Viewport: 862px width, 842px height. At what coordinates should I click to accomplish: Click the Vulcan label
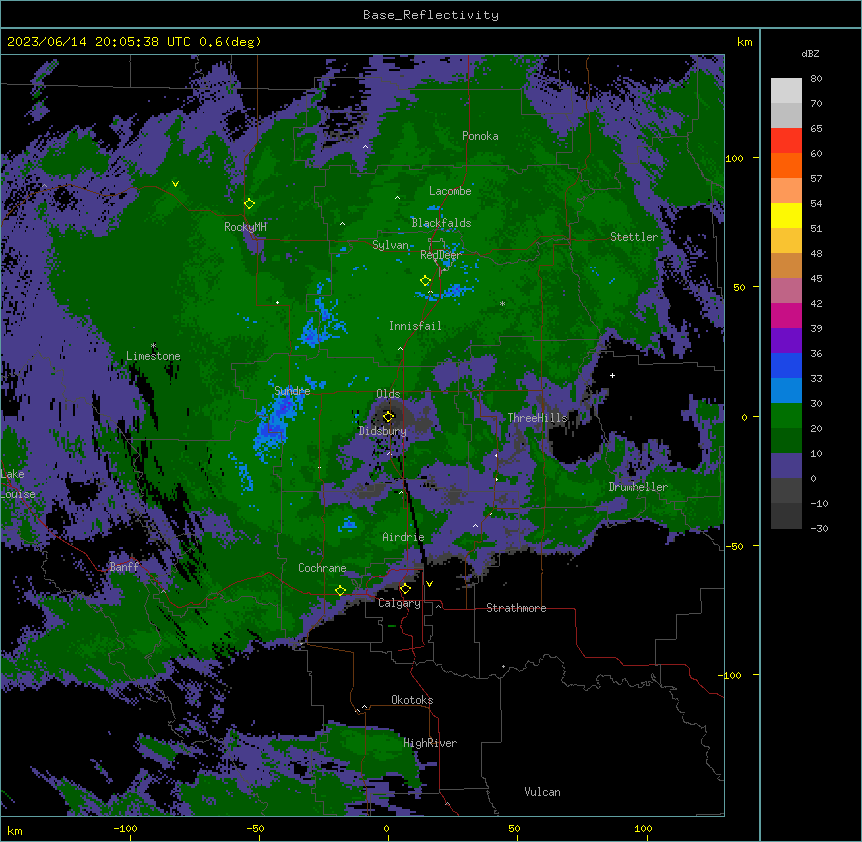(543, 792)
